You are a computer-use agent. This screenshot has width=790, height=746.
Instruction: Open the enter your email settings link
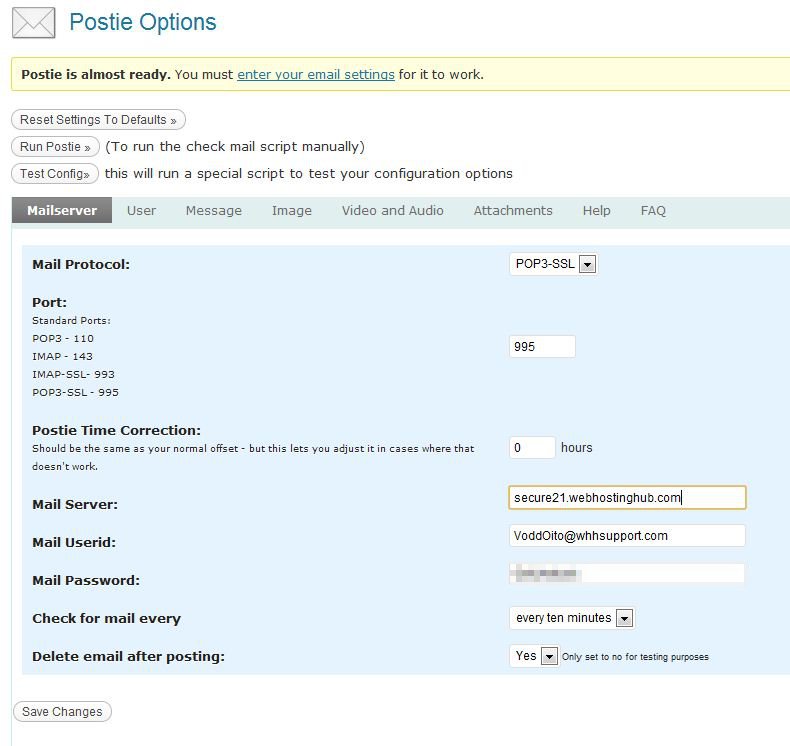315,74
